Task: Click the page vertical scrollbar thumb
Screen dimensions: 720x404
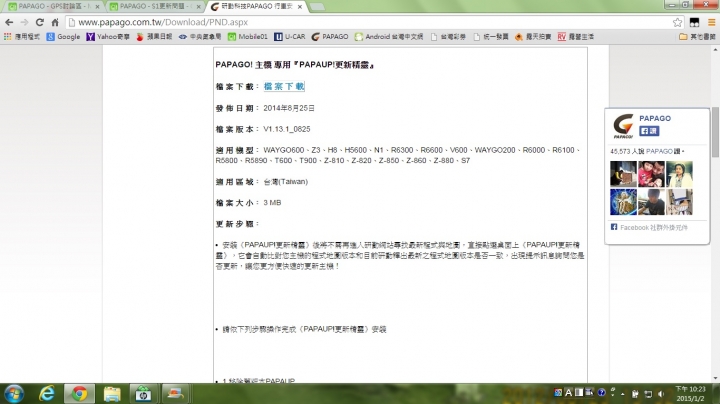Action: (715, 132)
